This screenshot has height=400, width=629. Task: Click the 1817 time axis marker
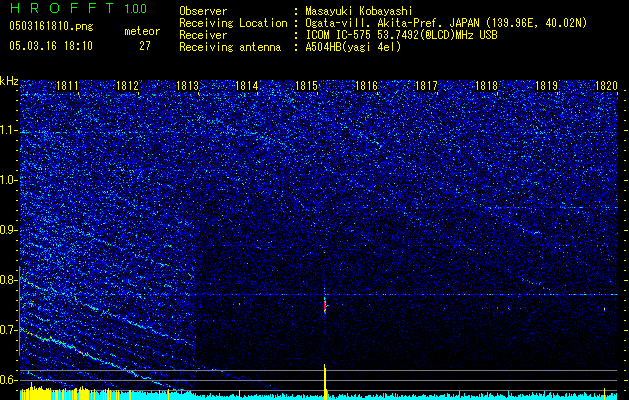[x=426, y=85]
